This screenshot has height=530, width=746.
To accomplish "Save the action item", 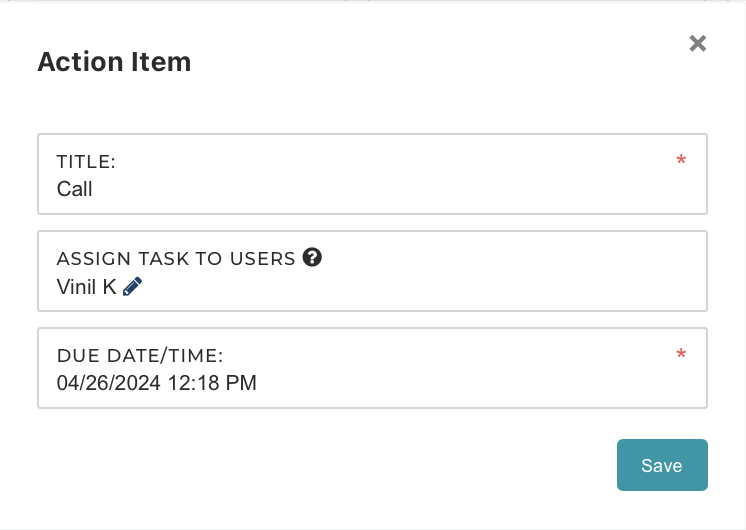I will click(662, 465).
